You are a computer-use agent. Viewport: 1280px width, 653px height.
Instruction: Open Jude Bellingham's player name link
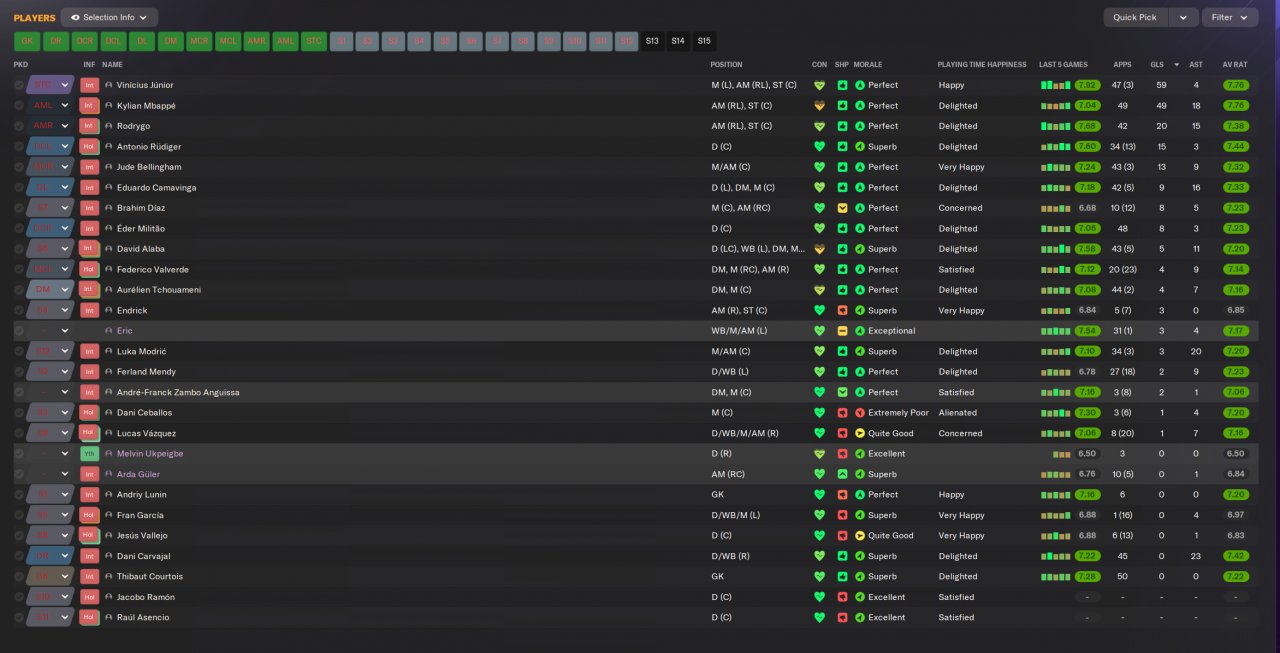click(x=149, y=167)
